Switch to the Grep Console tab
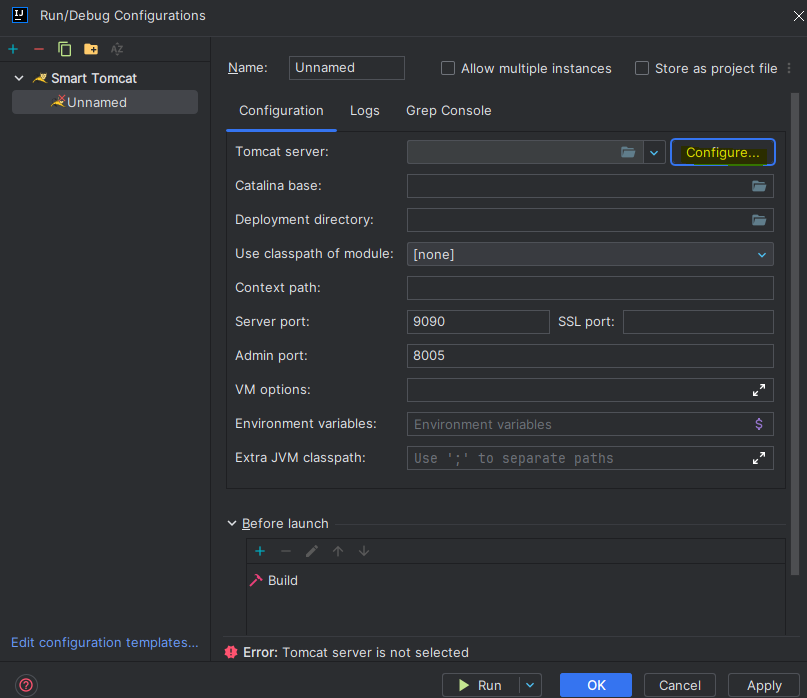 pos(448,111)
